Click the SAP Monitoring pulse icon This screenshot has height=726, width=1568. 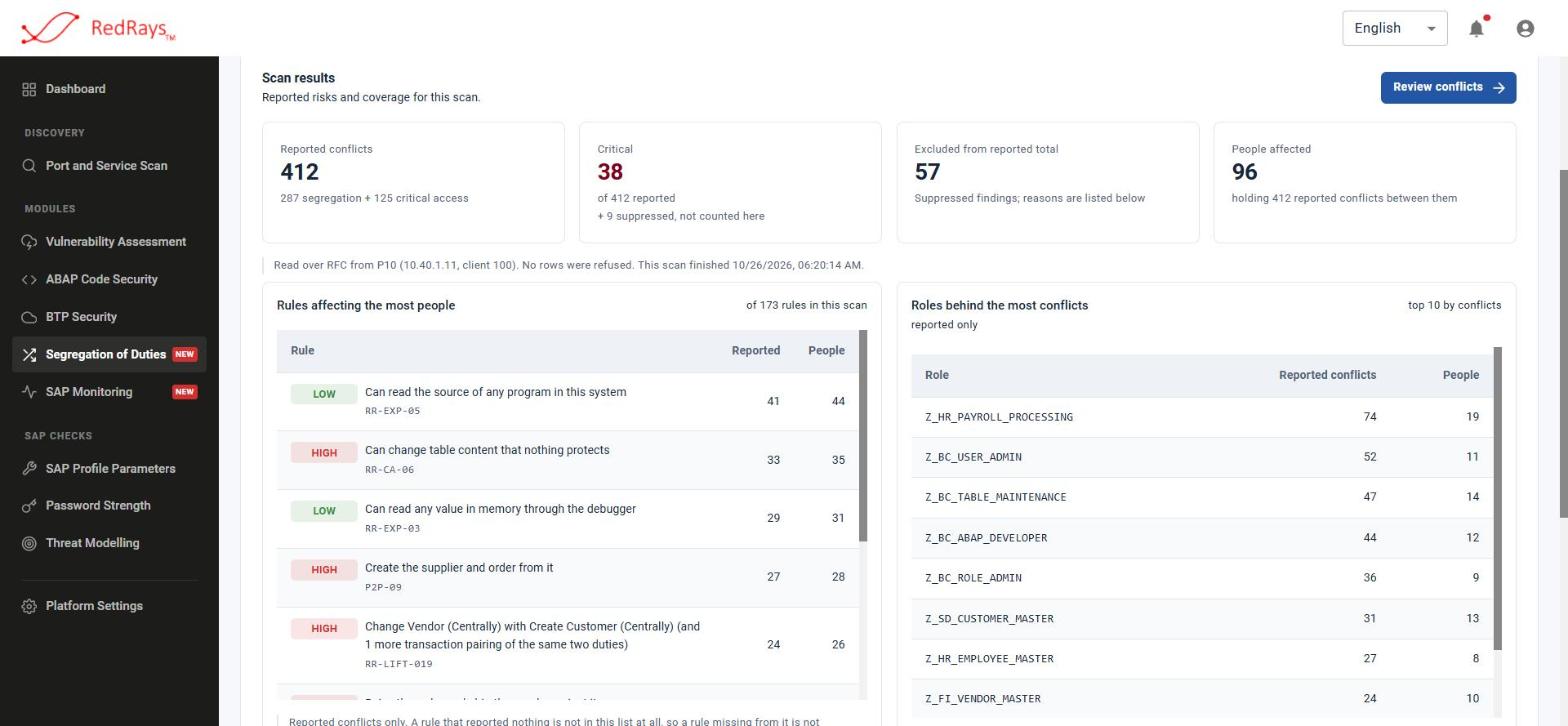[29, 392]
